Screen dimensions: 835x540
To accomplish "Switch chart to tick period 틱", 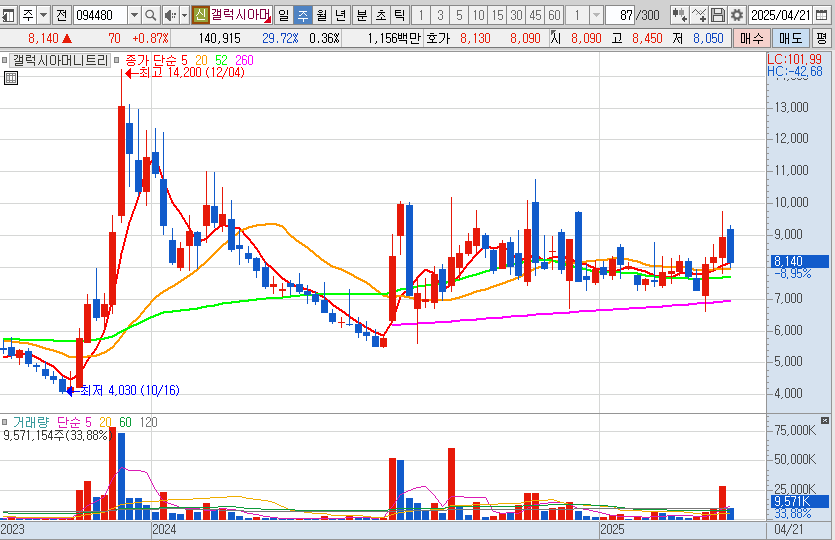I will click(x=399, y=15).
